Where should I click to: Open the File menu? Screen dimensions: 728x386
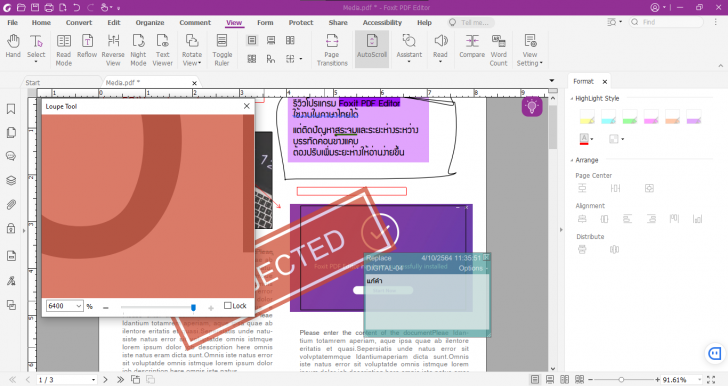[13, 22]
